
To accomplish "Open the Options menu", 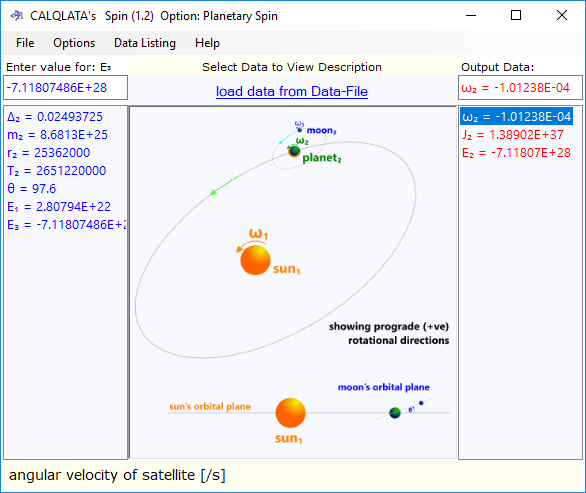I will point(74,43).
